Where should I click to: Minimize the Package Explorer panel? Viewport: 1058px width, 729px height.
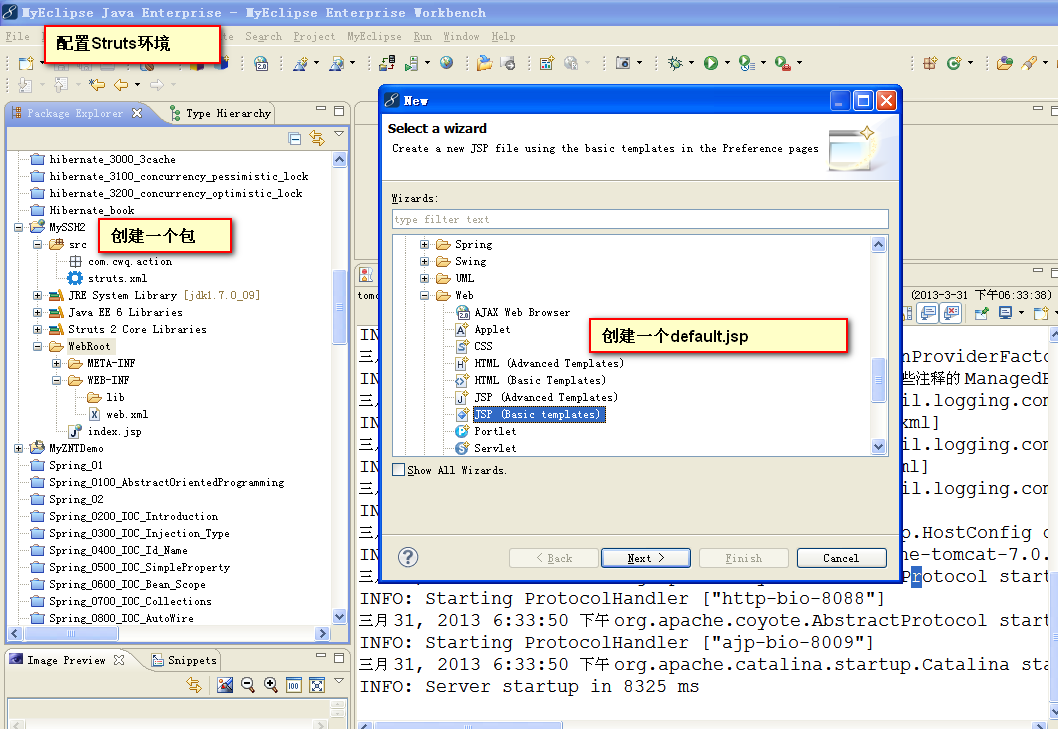tap(321, 108)
